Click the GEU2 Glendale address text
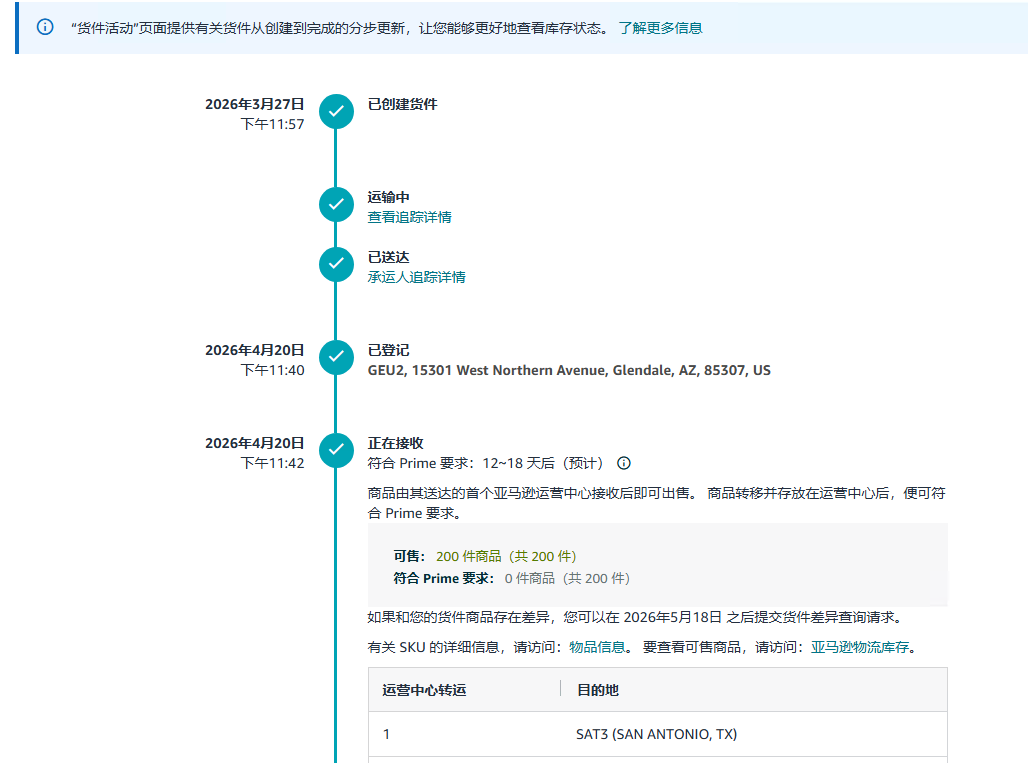The width and height of the screenshot is (1028, 763). click(569, 370)
